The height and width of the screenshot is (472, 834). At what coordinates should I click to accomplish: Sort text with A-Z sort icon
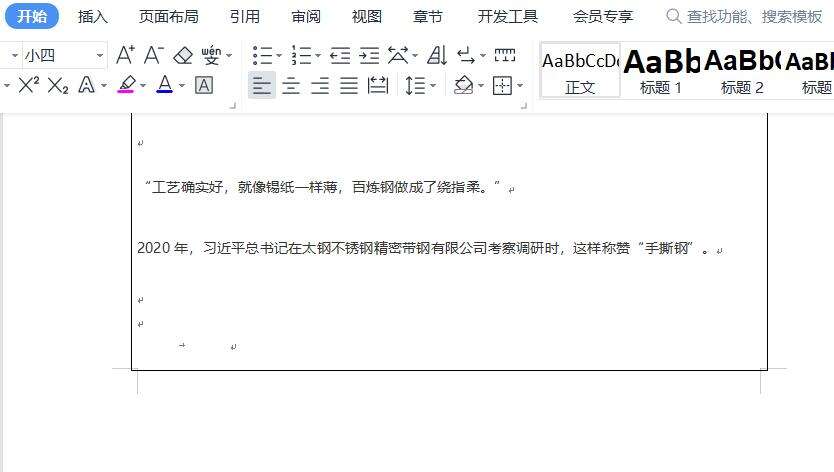[437, 55]
